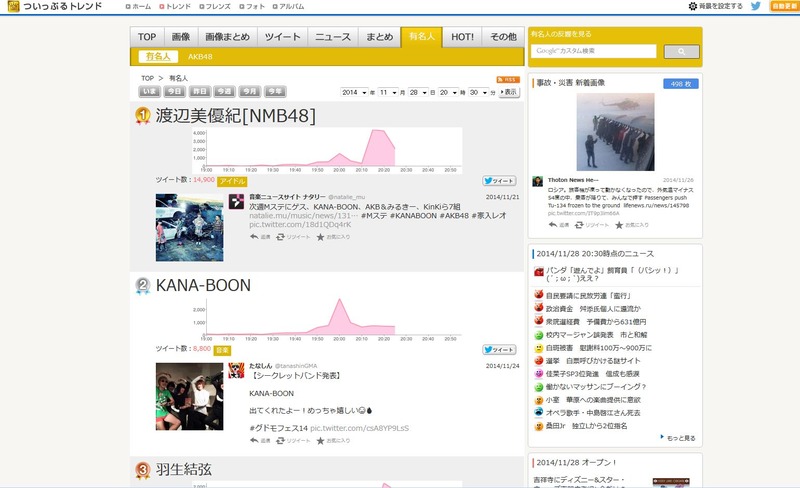The width and height of the screenshot is (800, 488).
Task: Click the 昨日 time filter button
Action: pyautogui.click(x=199, y=92)
